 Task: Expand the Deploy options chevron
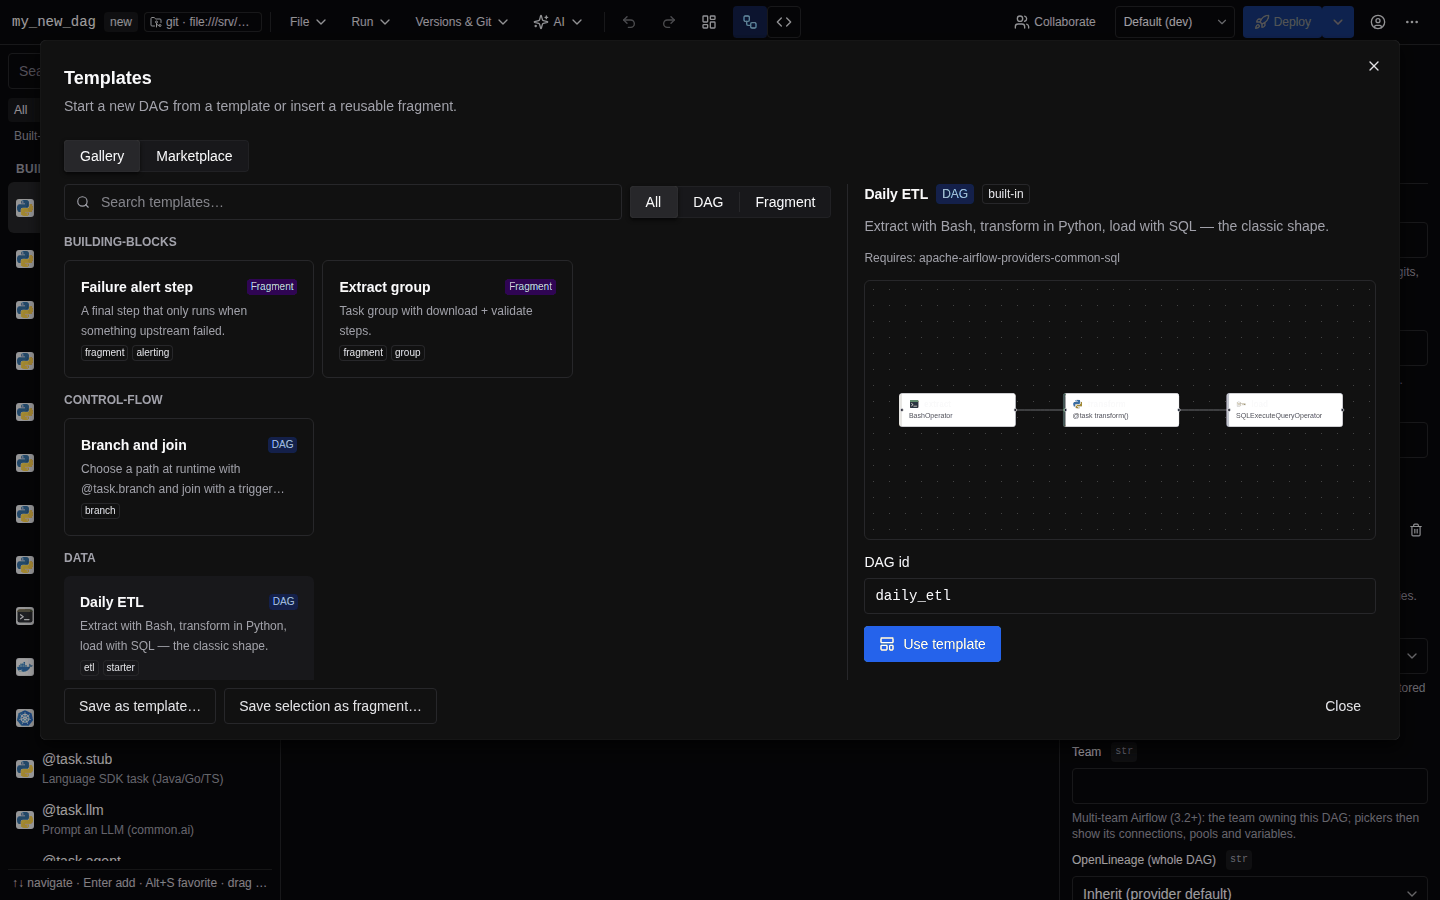point(1338,22)
